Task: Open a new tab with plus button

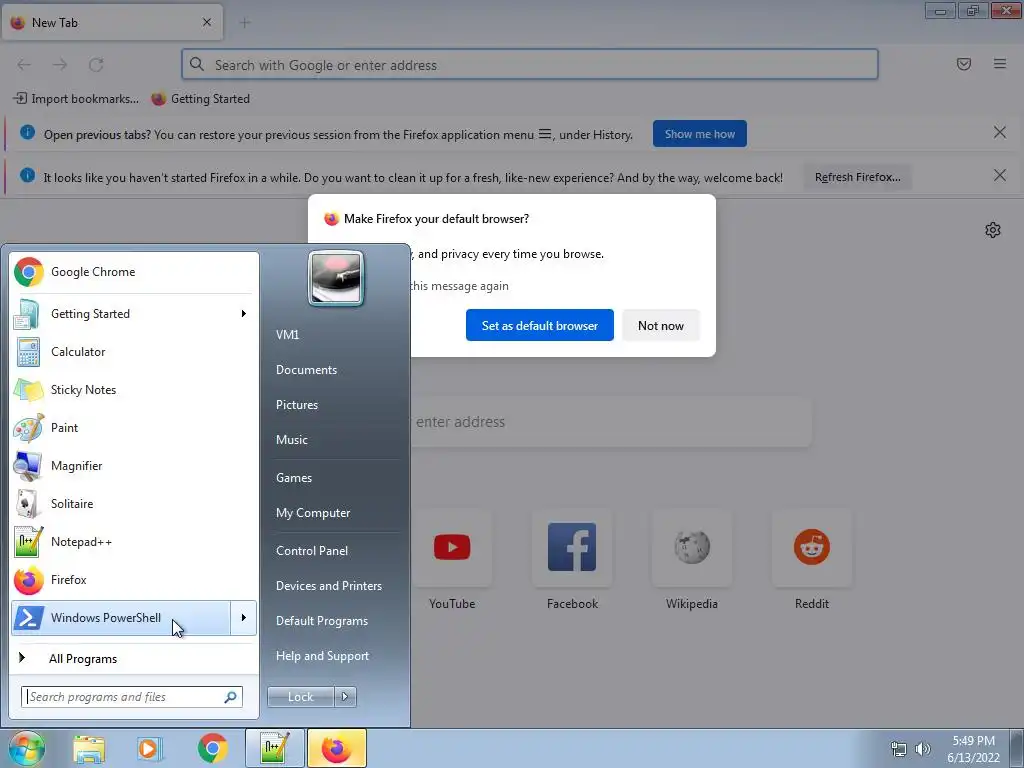Action: pyautogui.click(x=245, y=23)
